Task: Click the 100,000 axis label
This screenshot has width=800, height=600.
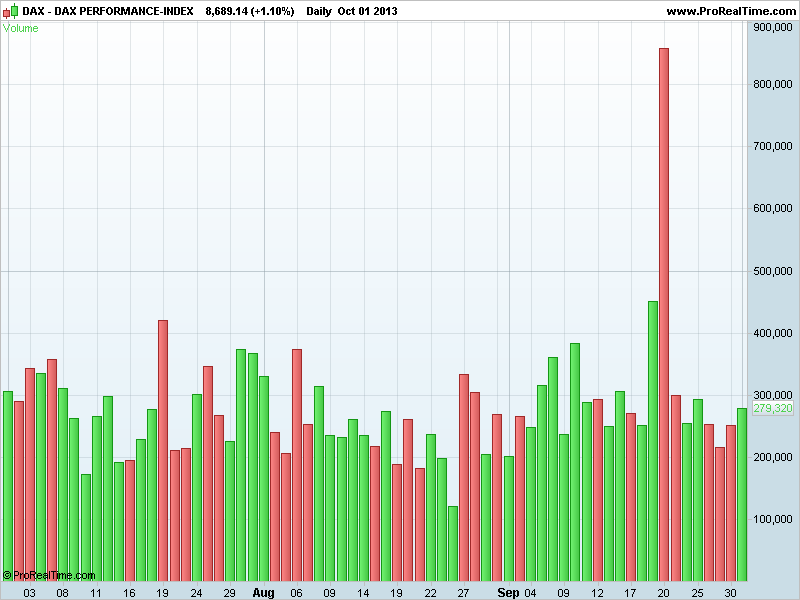Action: pyautogui.click(x=772, y=519)
